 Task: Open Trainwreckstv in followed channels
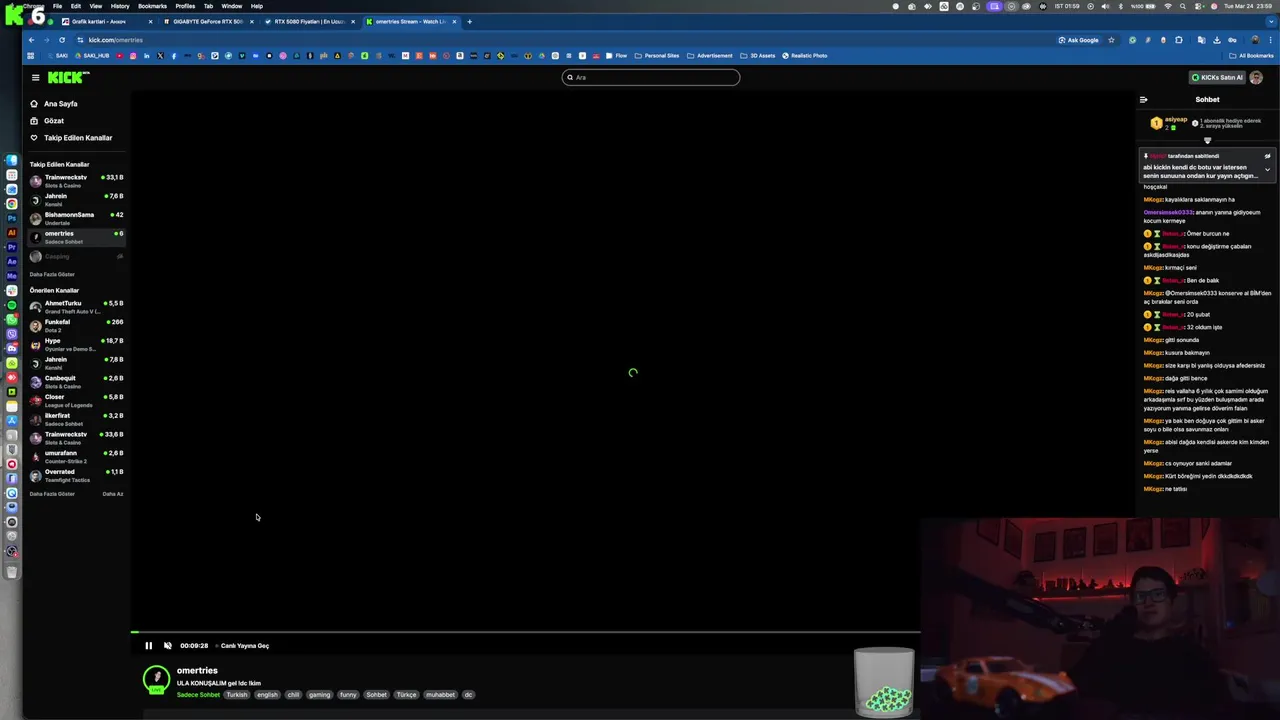[77, 181]
